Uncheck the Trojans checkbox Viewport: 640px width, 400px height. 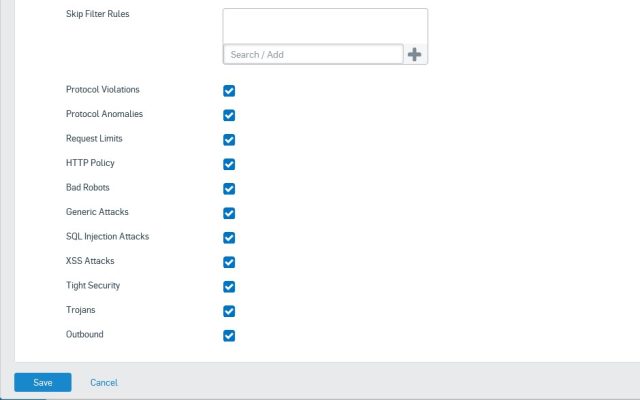point(229,311)
